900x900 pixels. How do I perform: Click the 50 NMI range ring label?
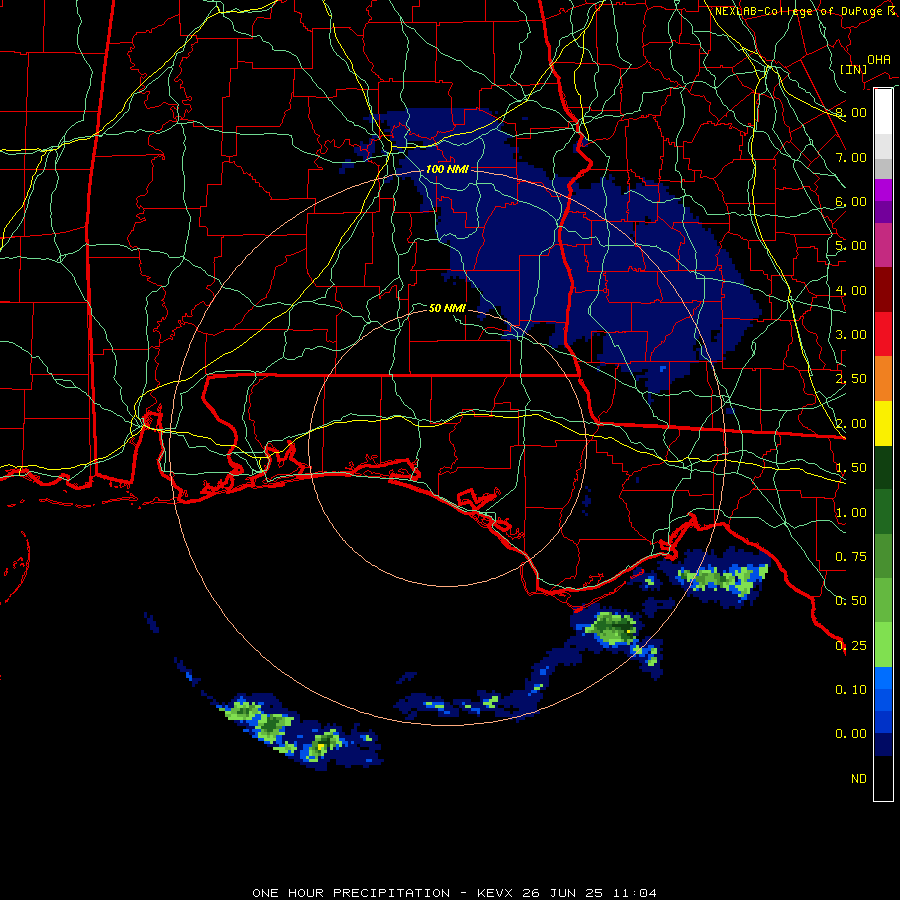(447, 308)
